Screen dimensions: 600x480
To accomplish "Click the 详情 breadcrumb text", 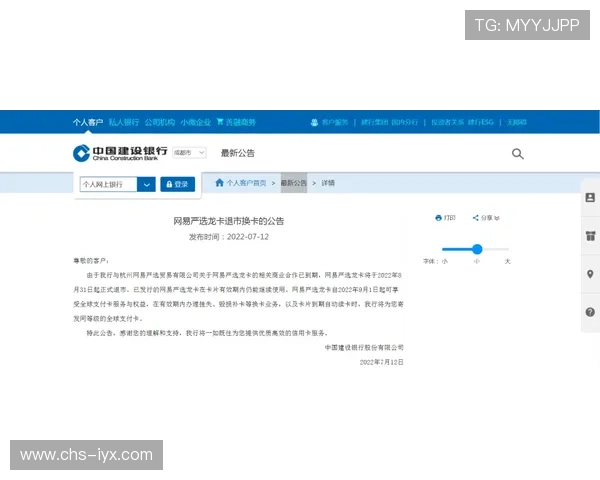I will 328,183.
